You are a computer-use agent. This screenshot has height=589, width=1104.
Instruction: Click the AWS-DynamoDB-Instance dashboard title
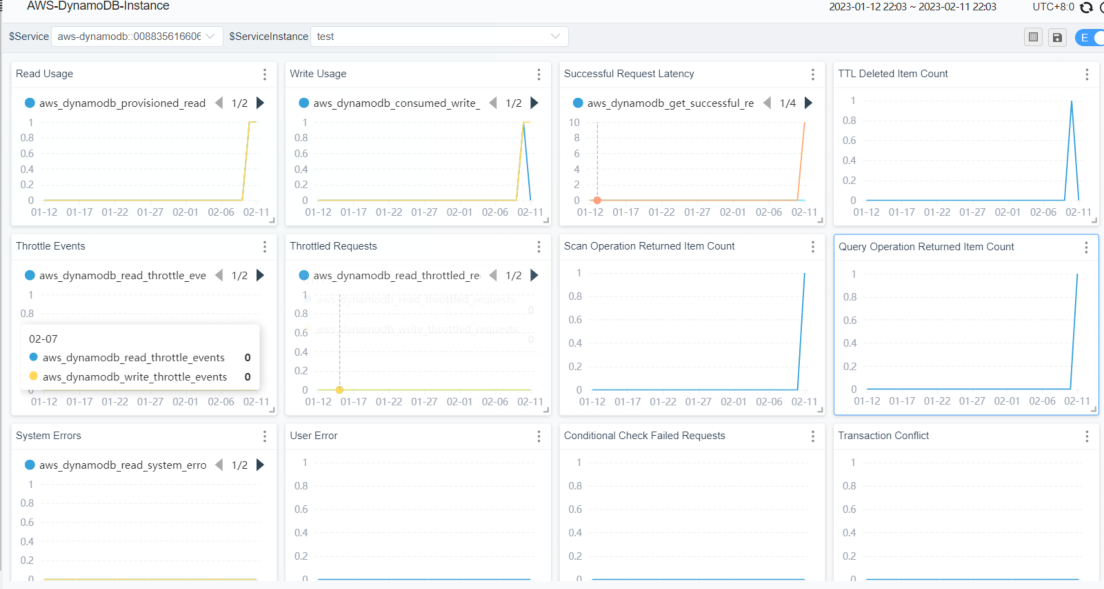(x=98, y=6)
